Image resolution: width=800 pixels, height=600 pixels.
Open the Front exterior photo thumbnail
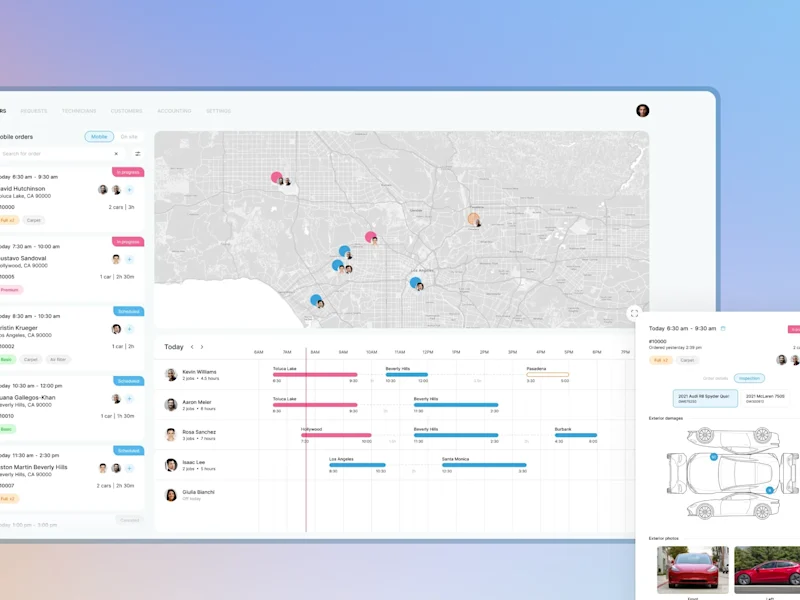pyautogui.click(x=693, y=569)
